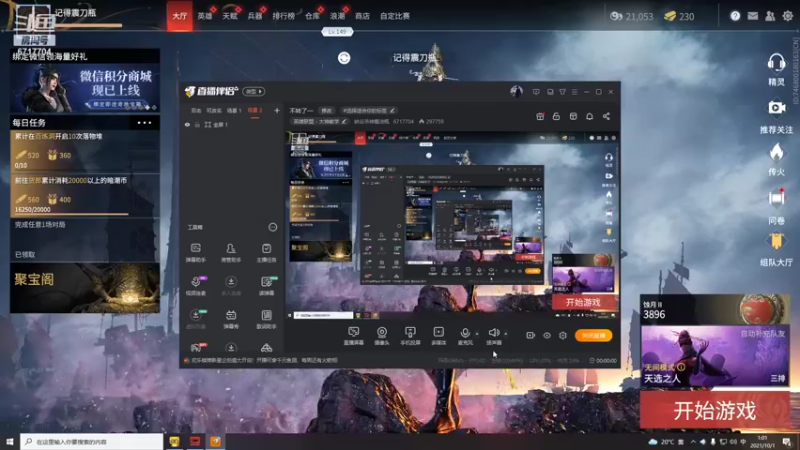Open the 房管助手 tool
The height and width of the screenshot is (450, 800).
pyautogui.click(x=231, y=252)
